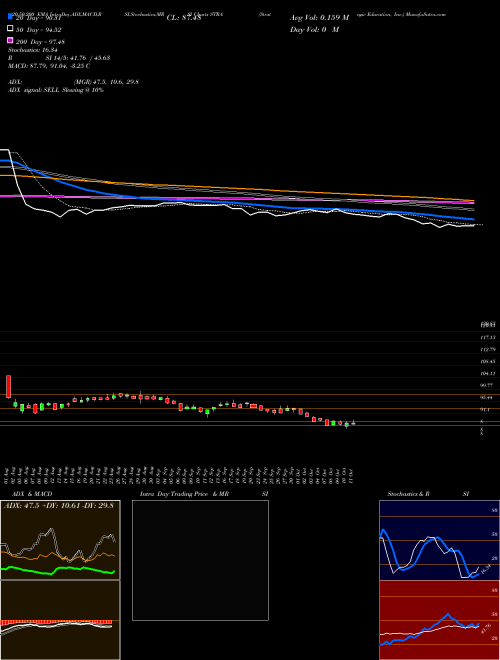Click the tall red first candlestick
Image resolution: width=500 pixels, height=660 pixels.
tap(8, 386)
